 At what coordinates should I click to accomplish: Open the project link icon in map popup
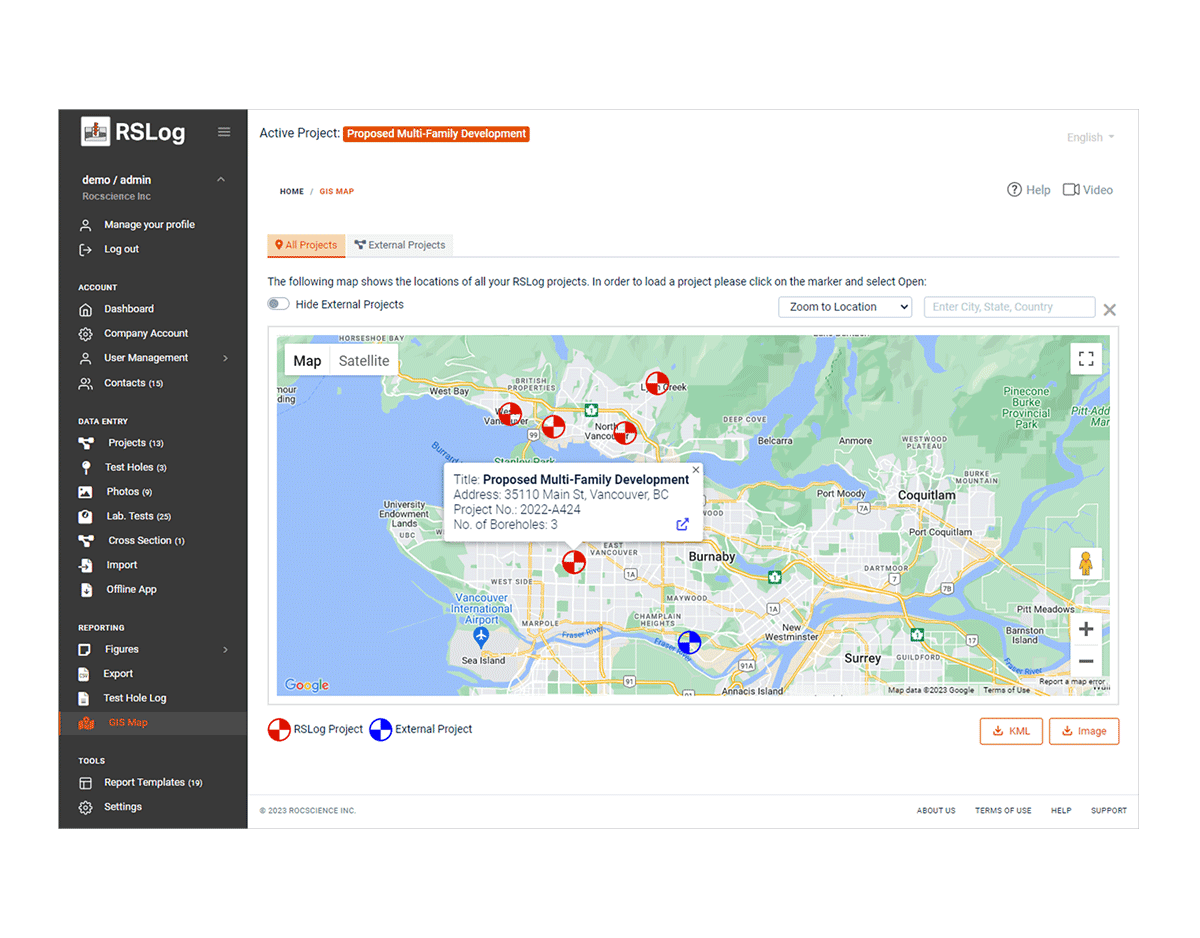coord(682,525)
